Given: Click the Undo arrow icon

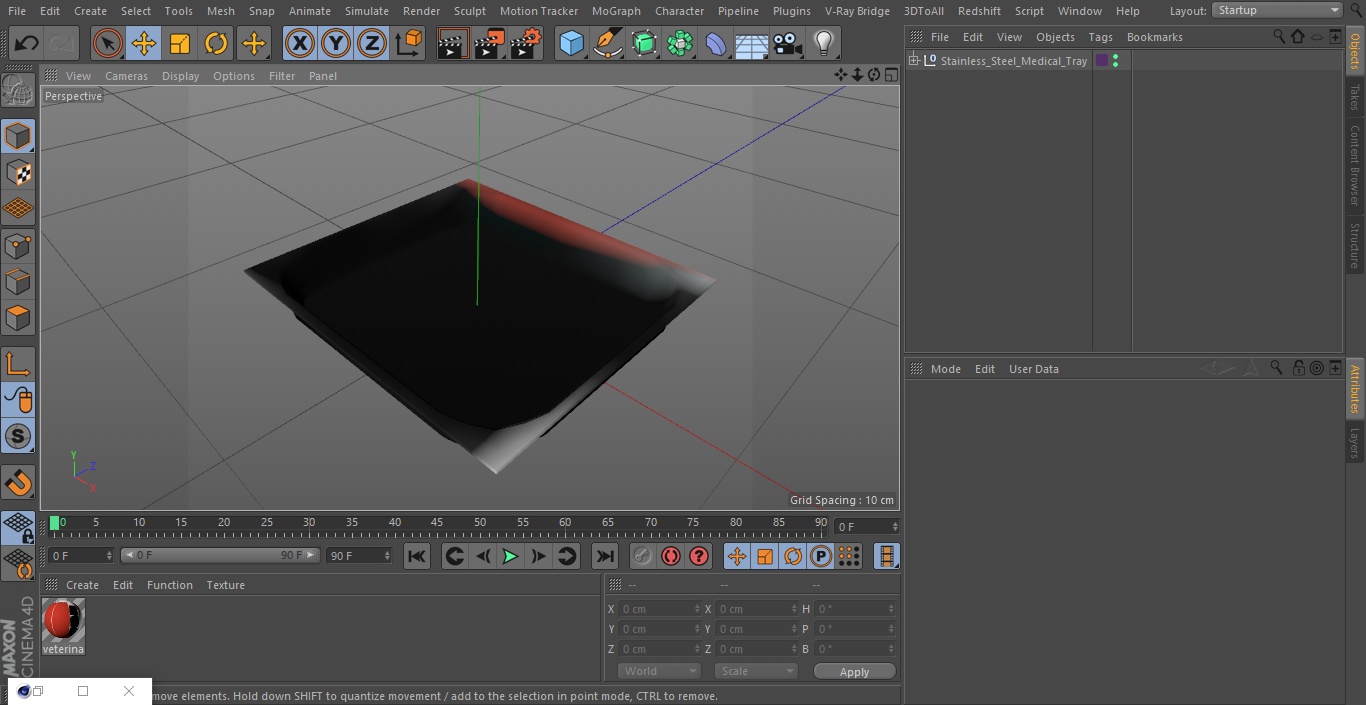Looking at the screenshot, I should [26, 43].
